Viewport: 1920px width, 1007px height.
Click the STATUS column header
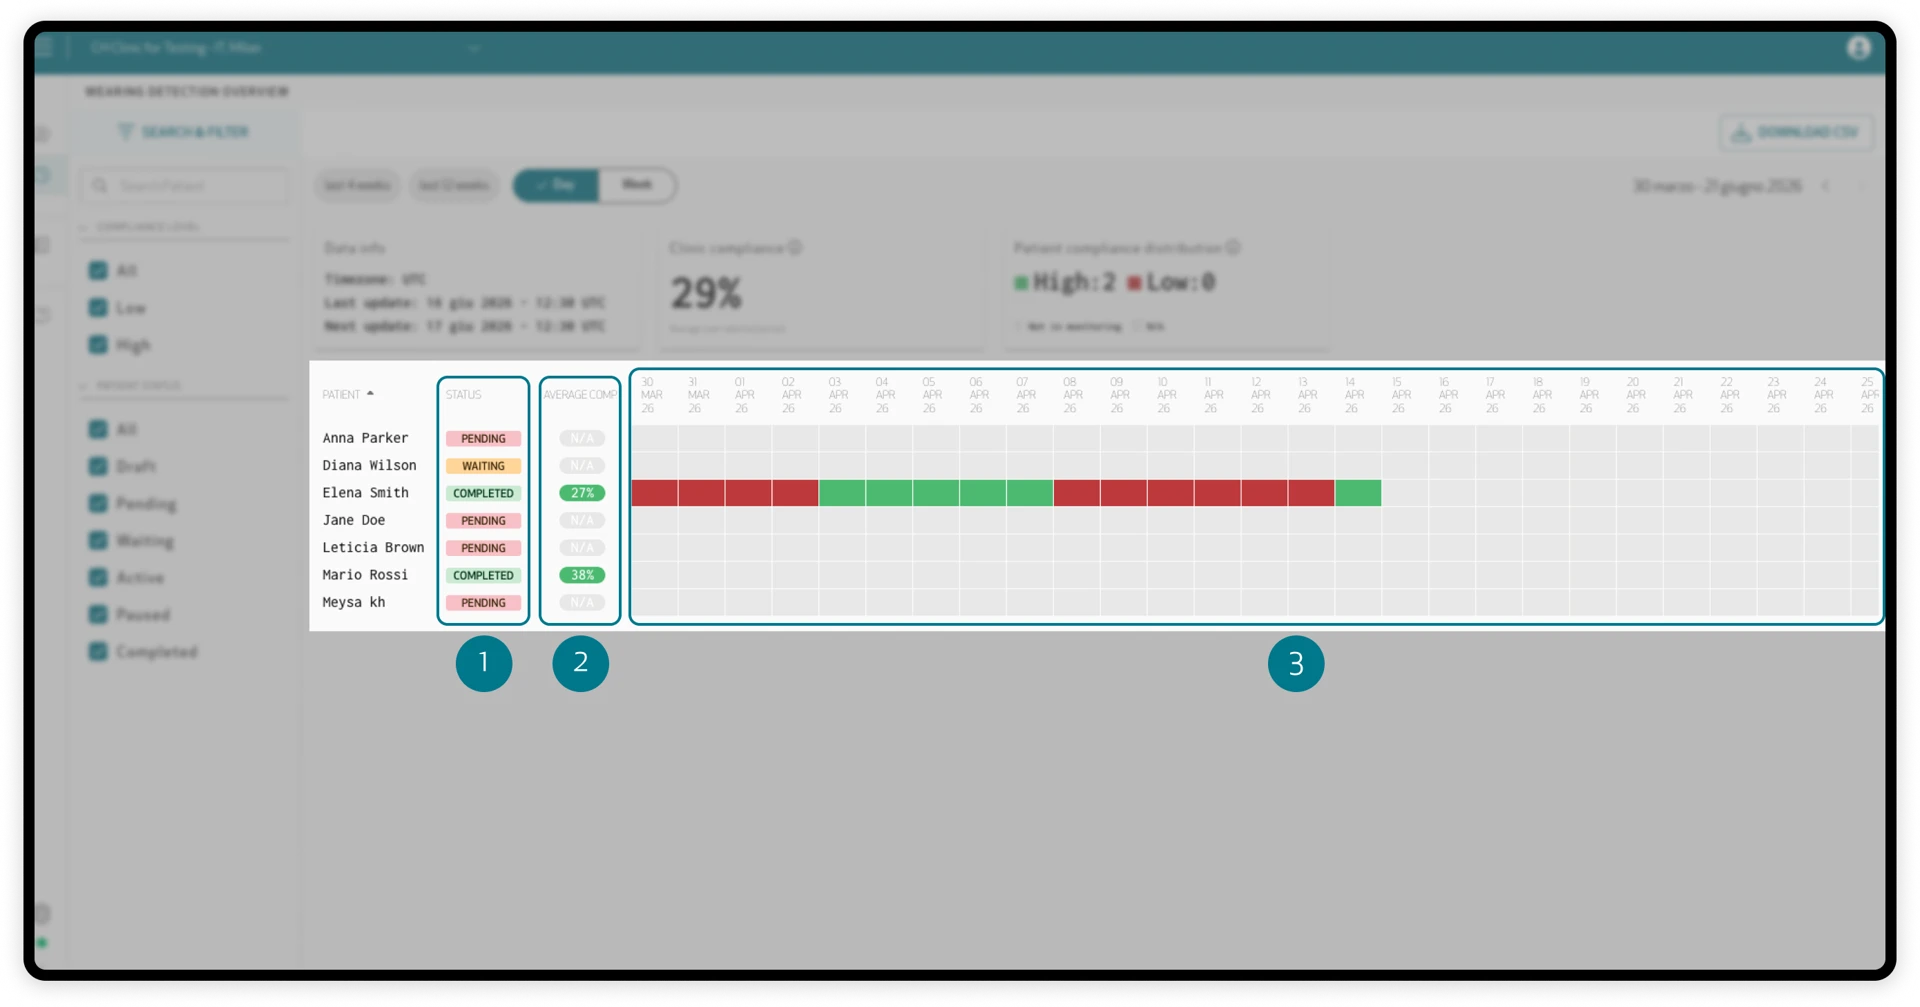(x=463, y=395)
